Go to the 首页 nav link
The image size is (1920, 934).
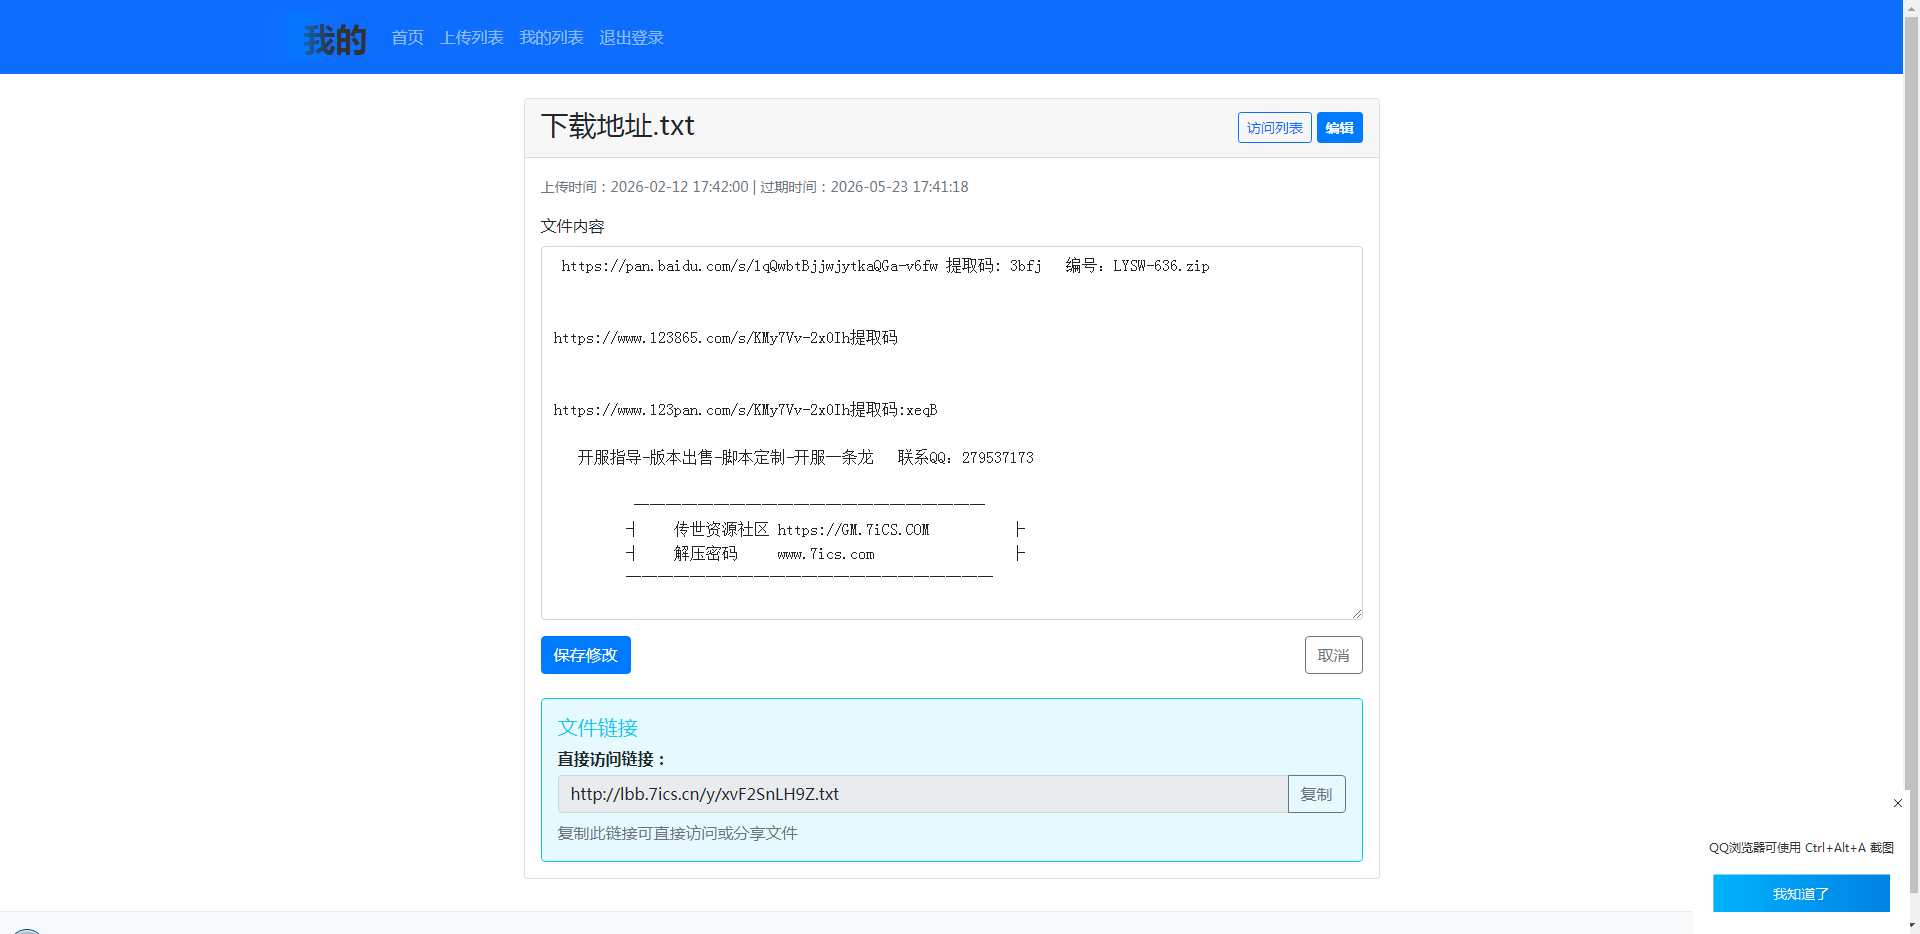pos(407,38)
